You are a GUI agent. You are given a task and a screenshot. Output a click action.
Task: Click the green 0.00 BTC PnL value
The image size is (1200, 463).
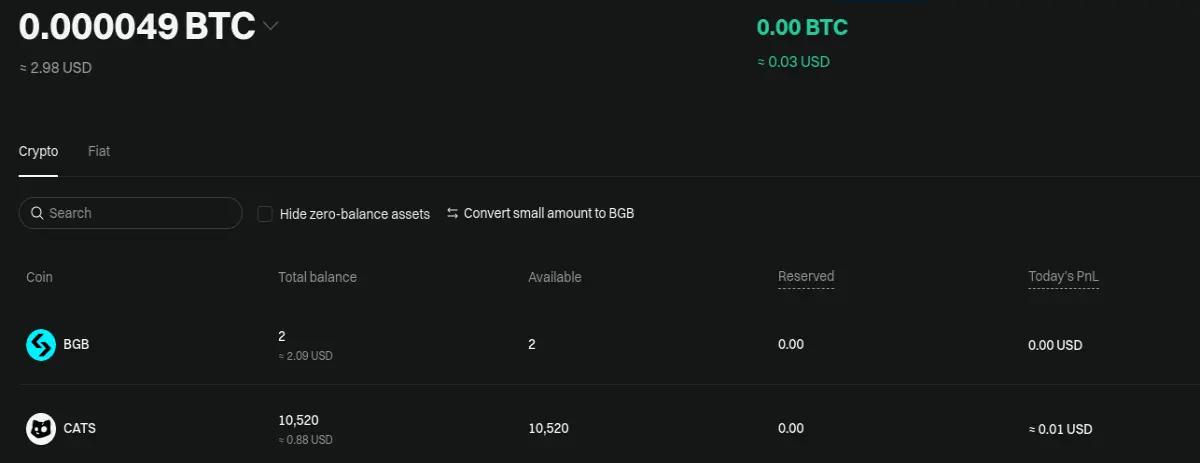(x=802, y=27)
